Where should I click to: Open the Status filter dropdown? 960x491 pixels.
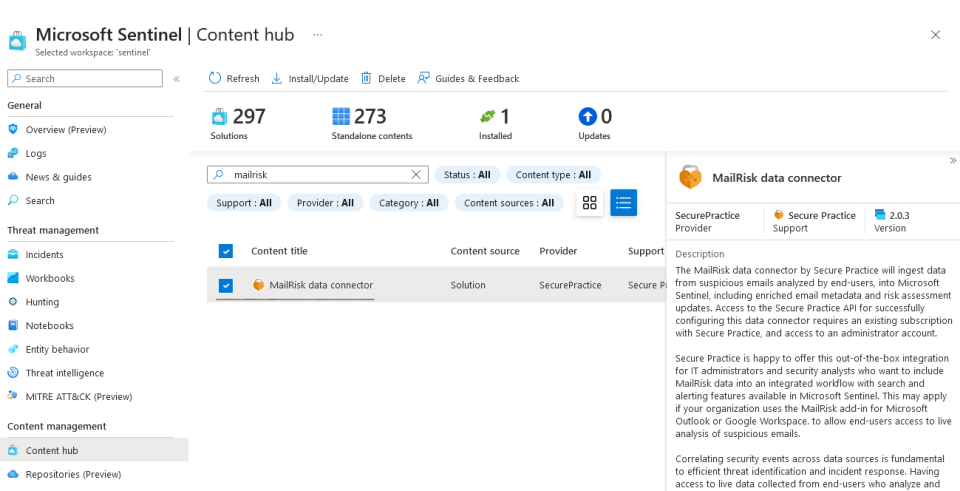pos(466,175)
